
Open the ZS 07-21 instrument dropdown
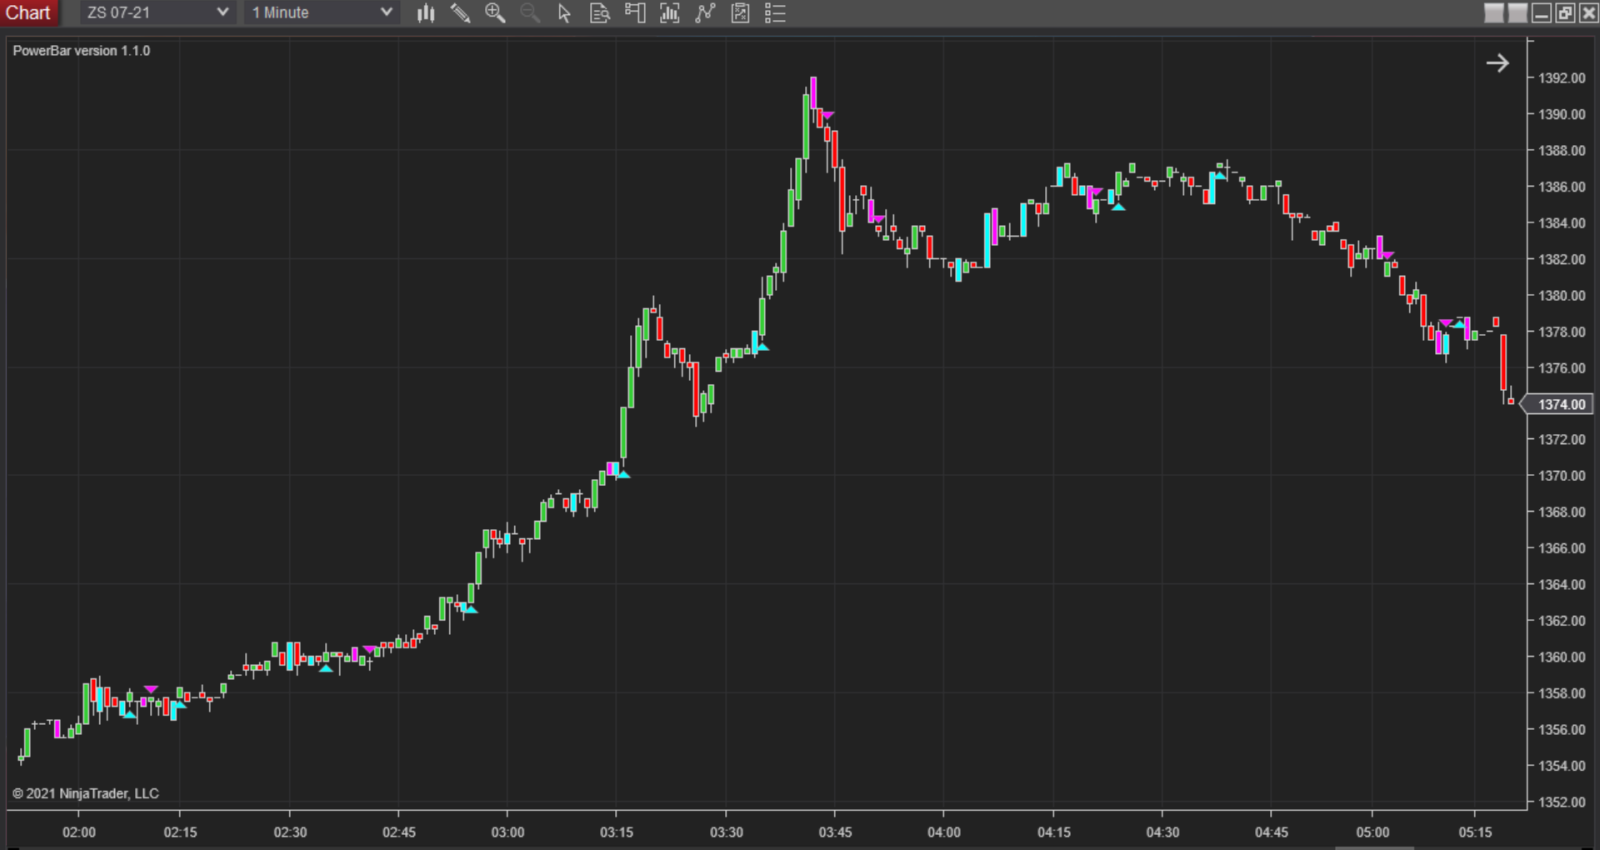coord(158,13)
